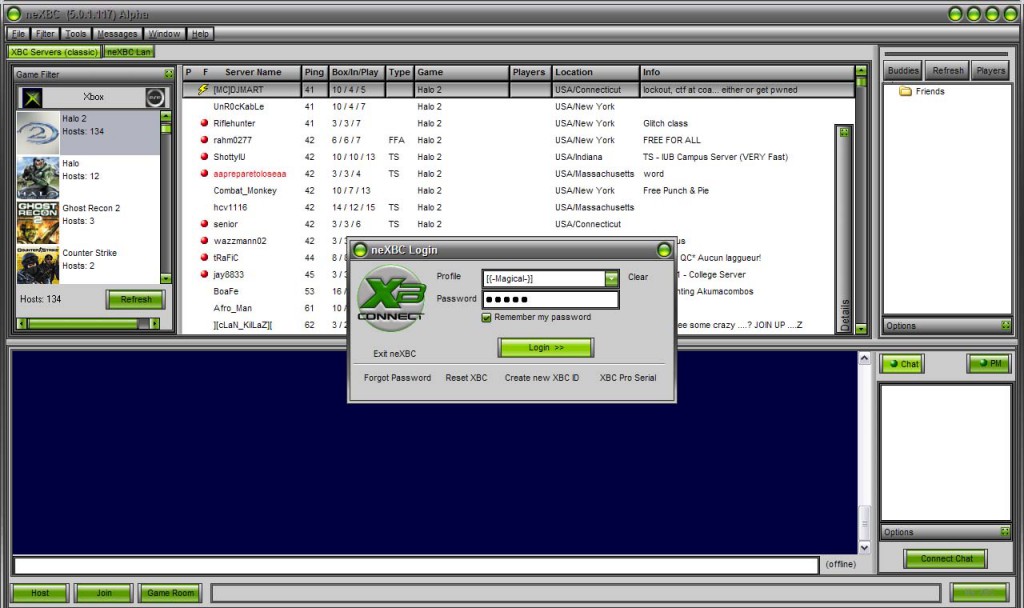Click the chat message input field
1024x608 pixels.
click(x=416, y=566)
